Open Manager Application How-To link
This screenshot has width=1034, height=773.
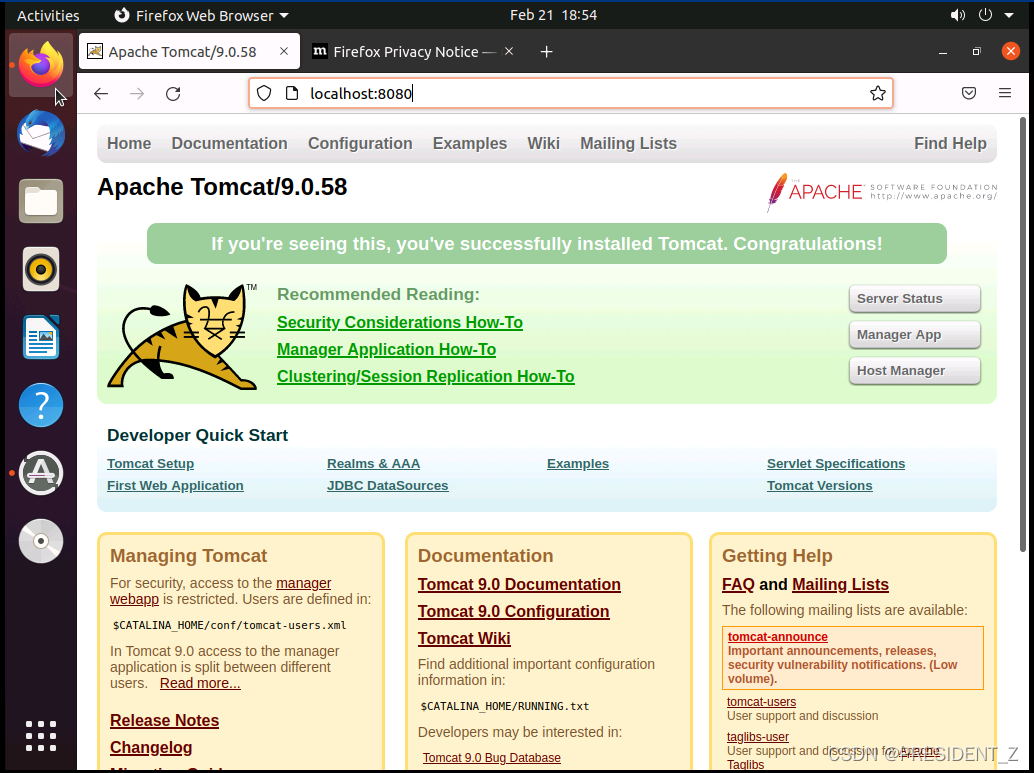pyautogui.click(x=386, y=350)
